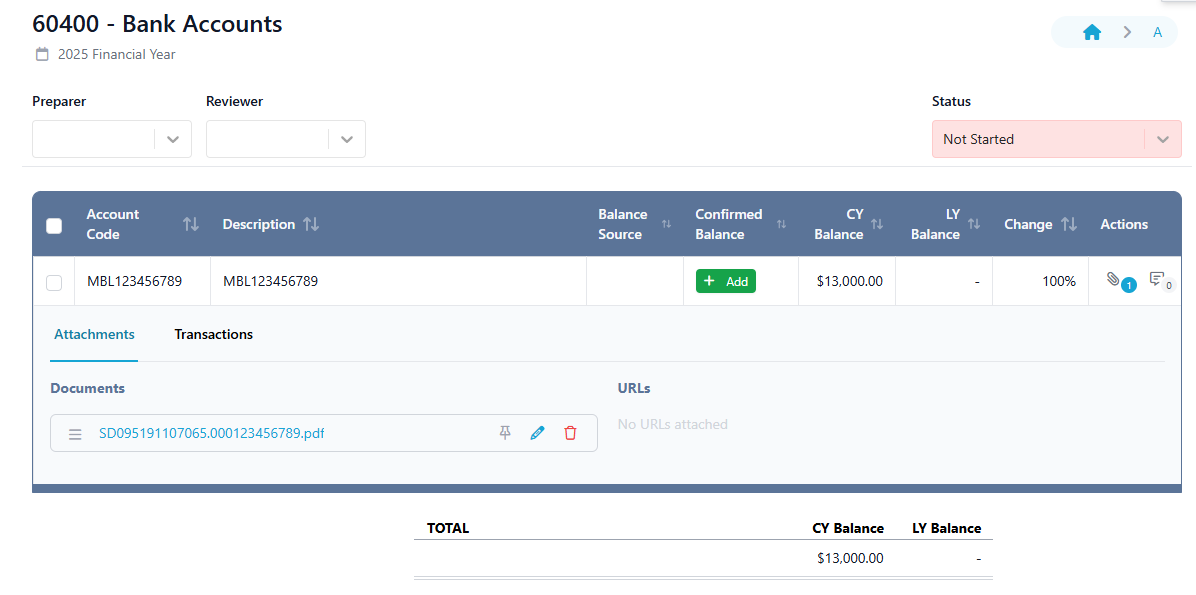Open the Reviewer dropdown
Viewport: 1196px width, 595px height.
[346, 139]
